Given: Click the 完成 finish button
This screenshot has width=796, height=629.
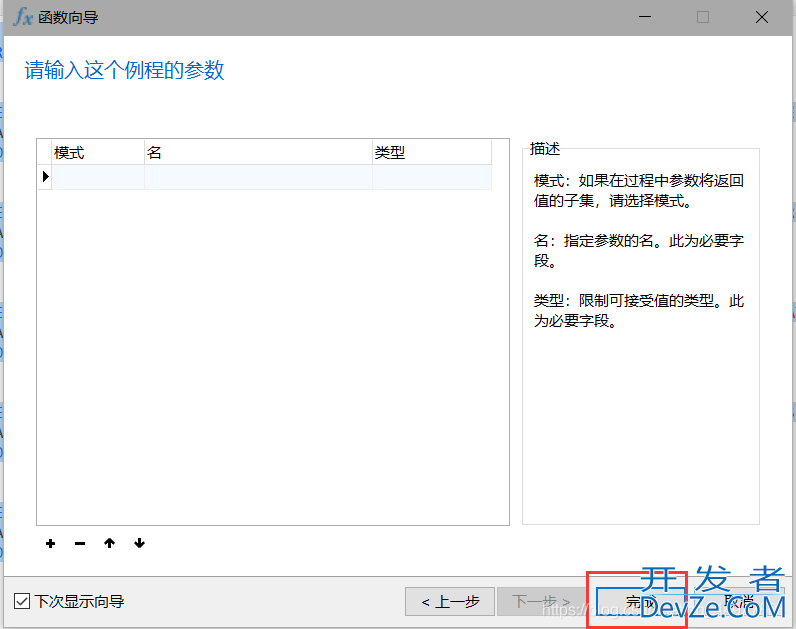Looking at the screenshot, I should click(640, 602).
